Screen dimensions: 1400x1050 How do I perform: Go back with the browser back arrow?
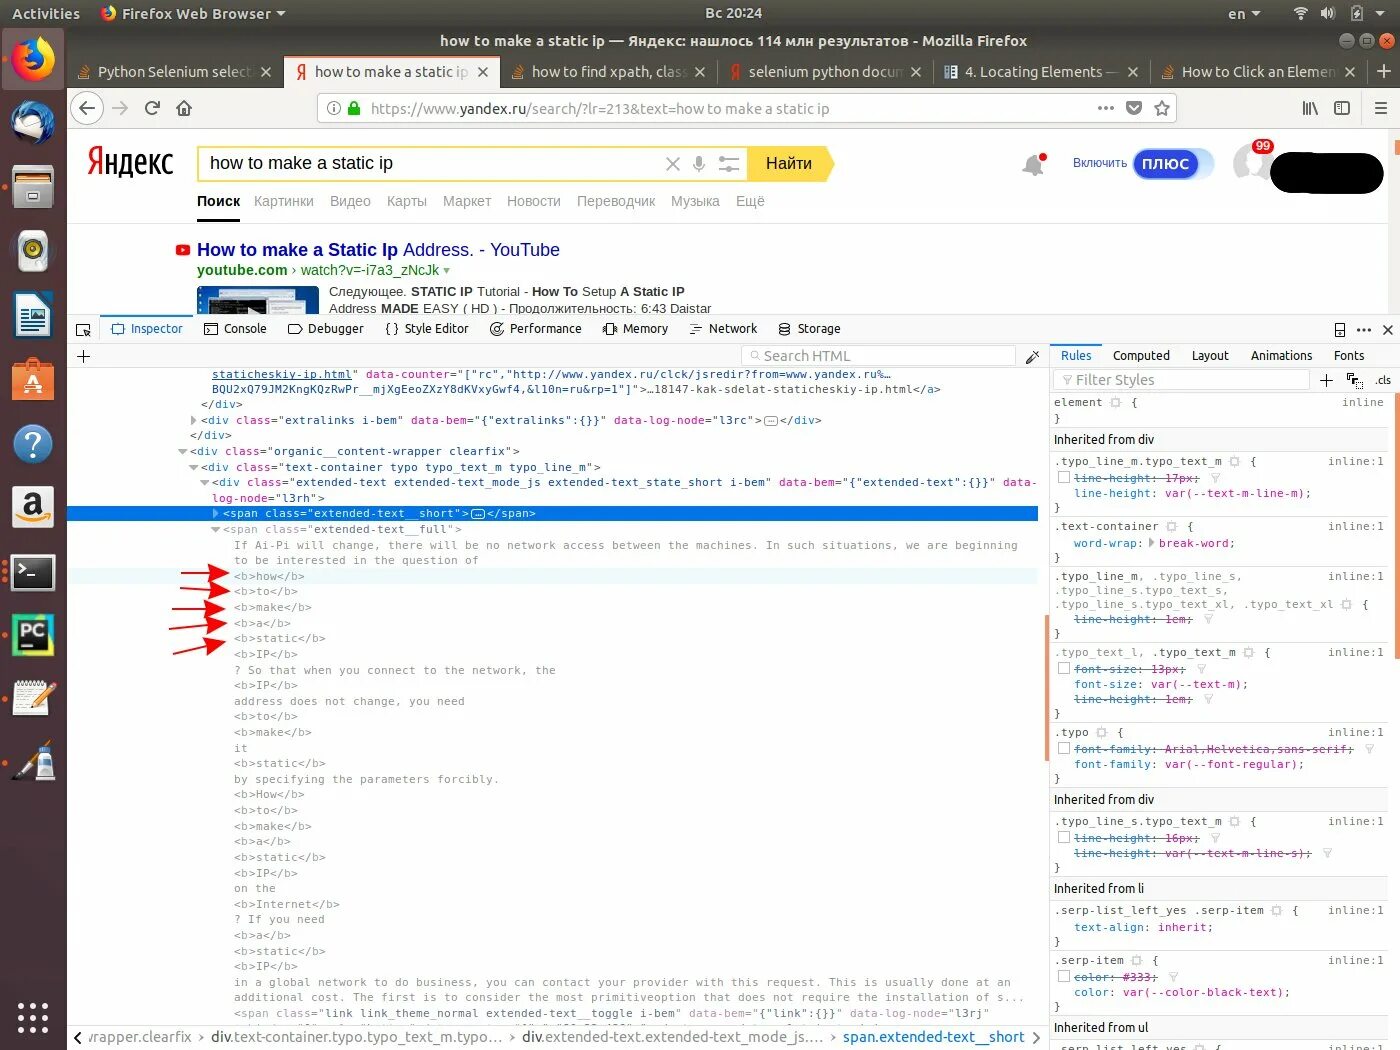(x=88, y=108)
